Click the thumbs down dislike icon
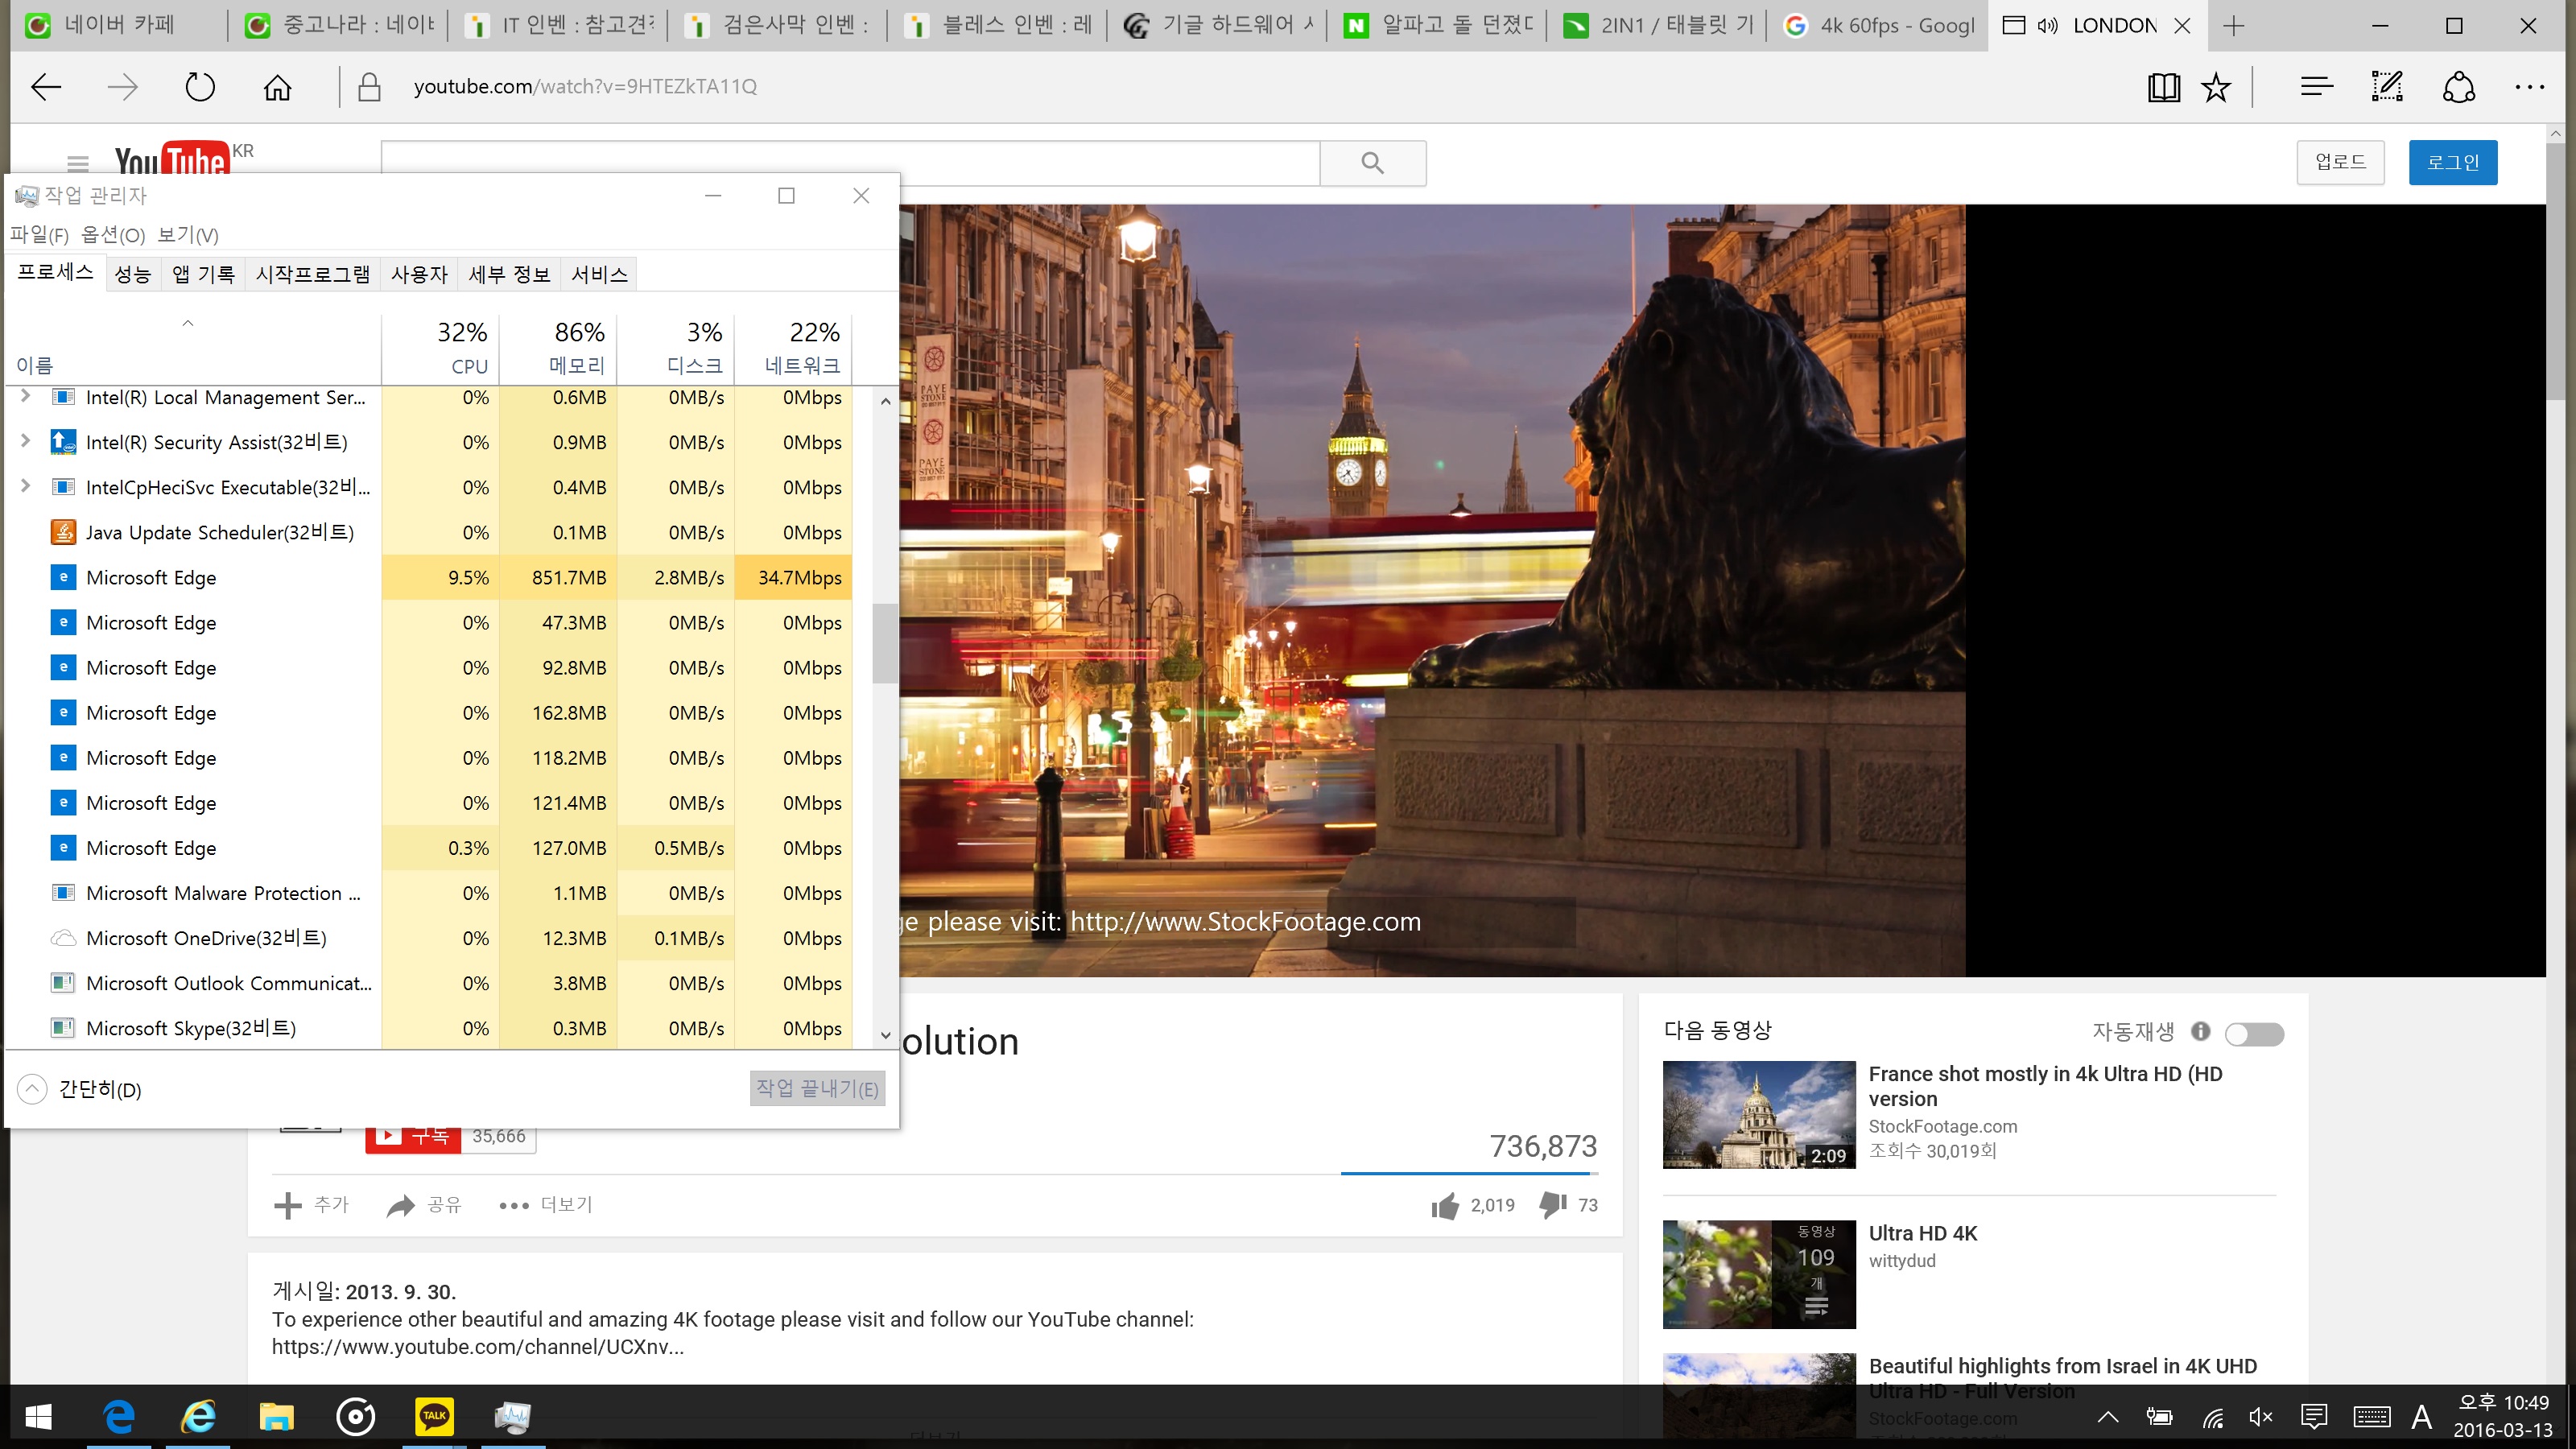2576x1449 pixels. (x=1553, y=1205)
